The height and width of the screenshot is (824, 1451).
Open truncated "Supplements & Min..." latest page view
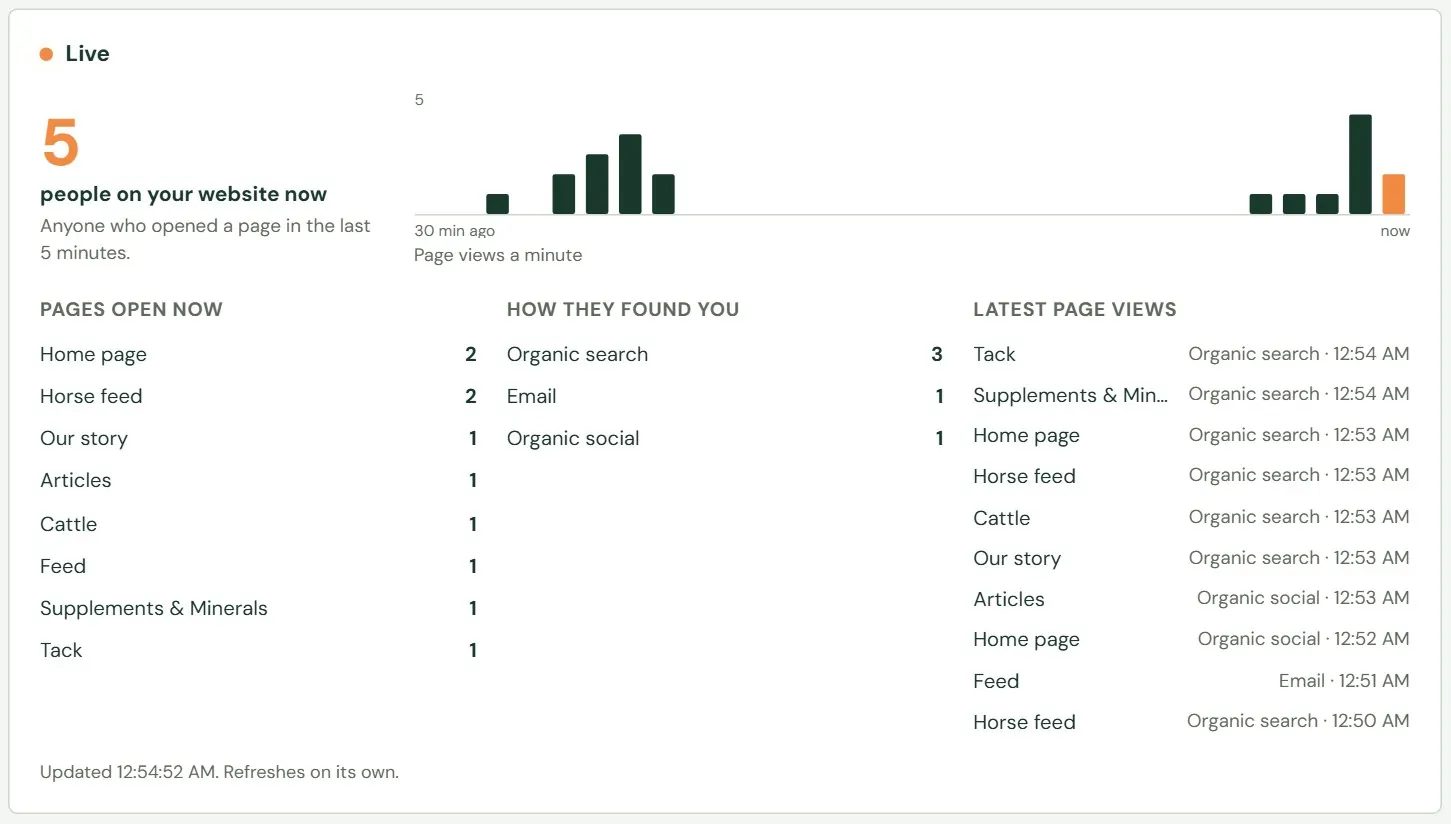1070,395
